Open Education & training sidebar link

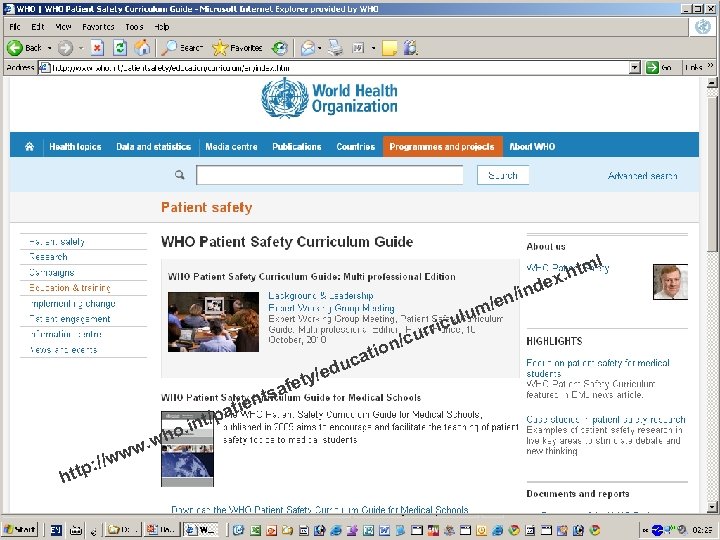click(x=70, y=288)
